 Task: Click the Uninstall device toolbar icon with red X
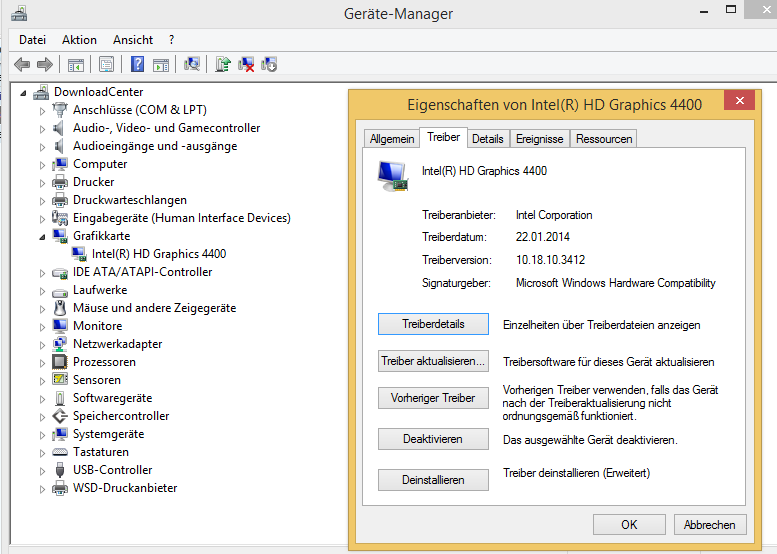246,64
